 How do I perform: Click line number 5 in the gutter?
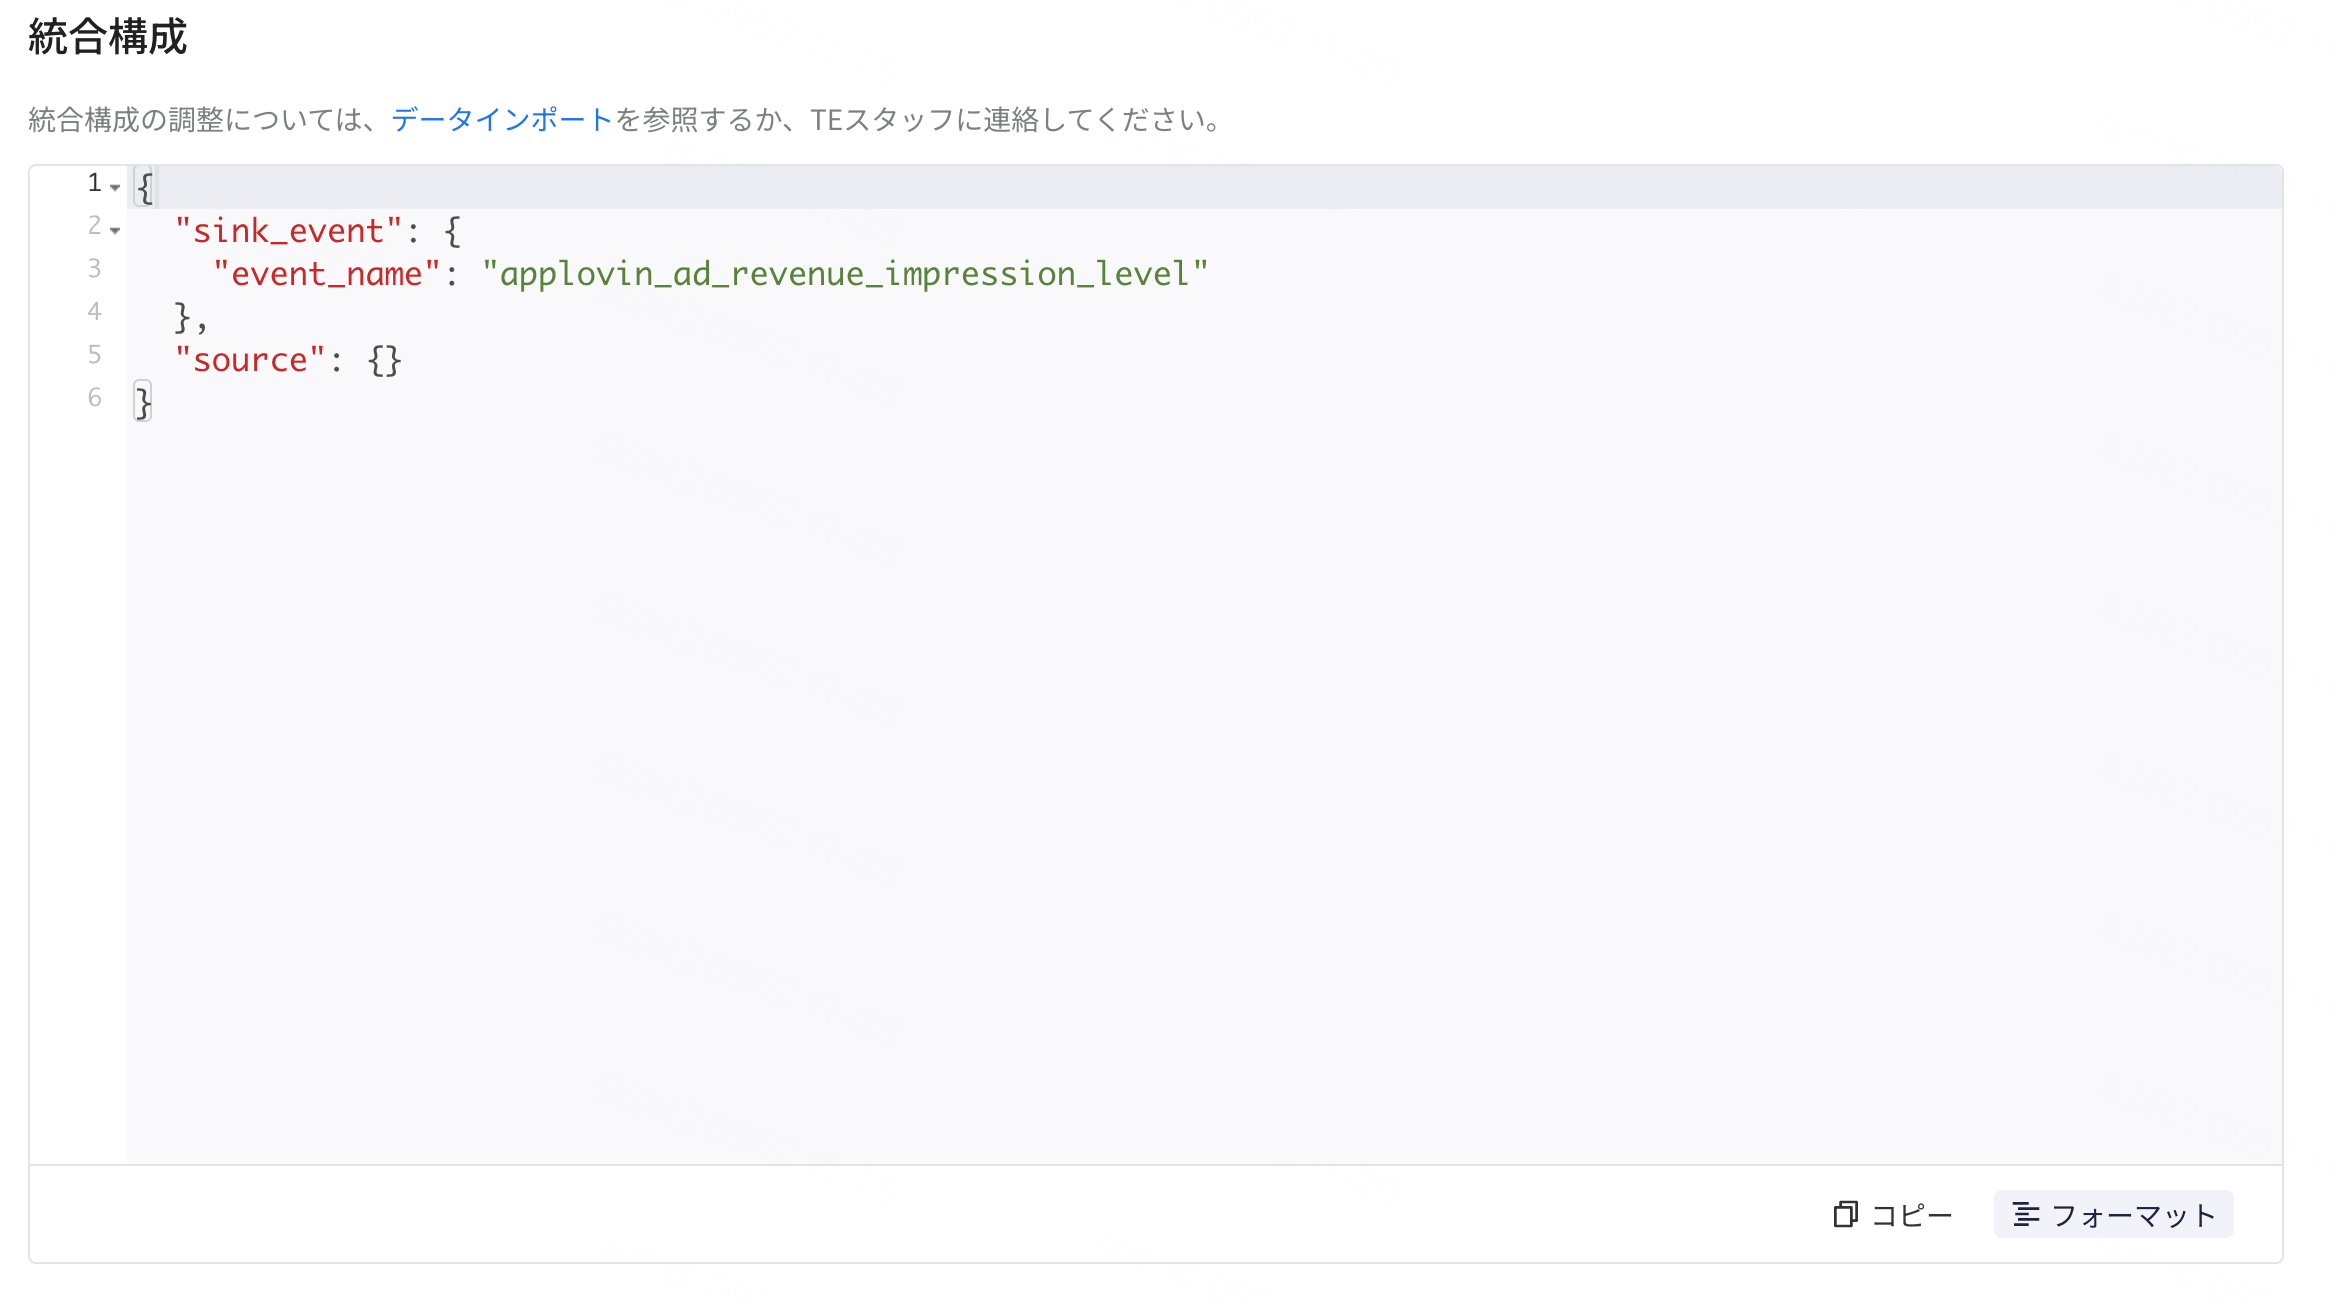tap(94, 354)
